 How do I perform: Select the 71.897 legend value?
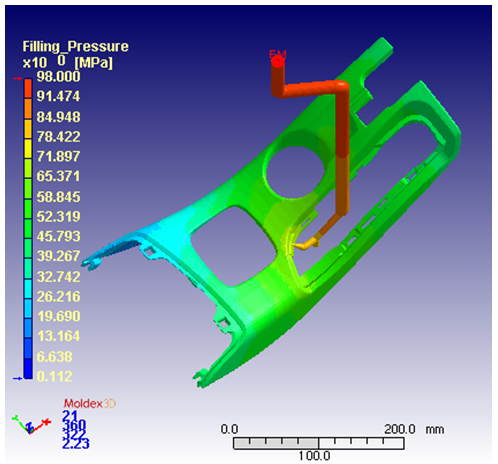pyautogui.click(x=58, y=156)
